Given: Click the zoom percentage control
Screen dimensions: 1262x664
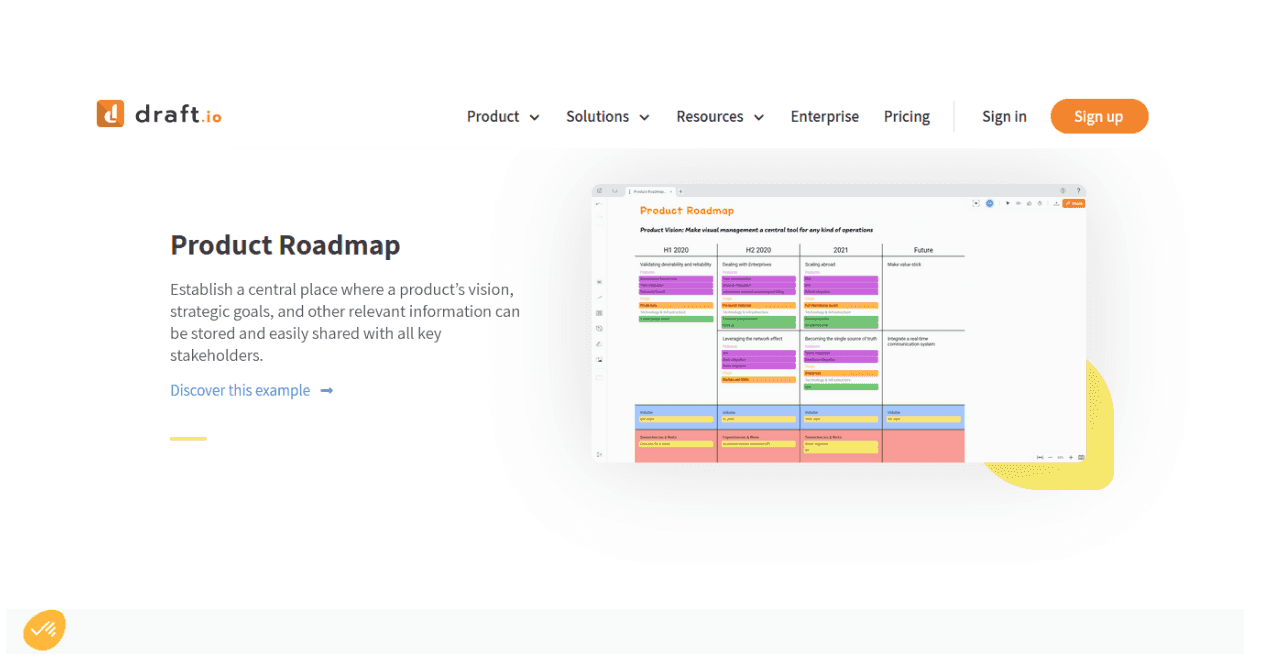Looking at the screenshot, I should [1060, 457].
